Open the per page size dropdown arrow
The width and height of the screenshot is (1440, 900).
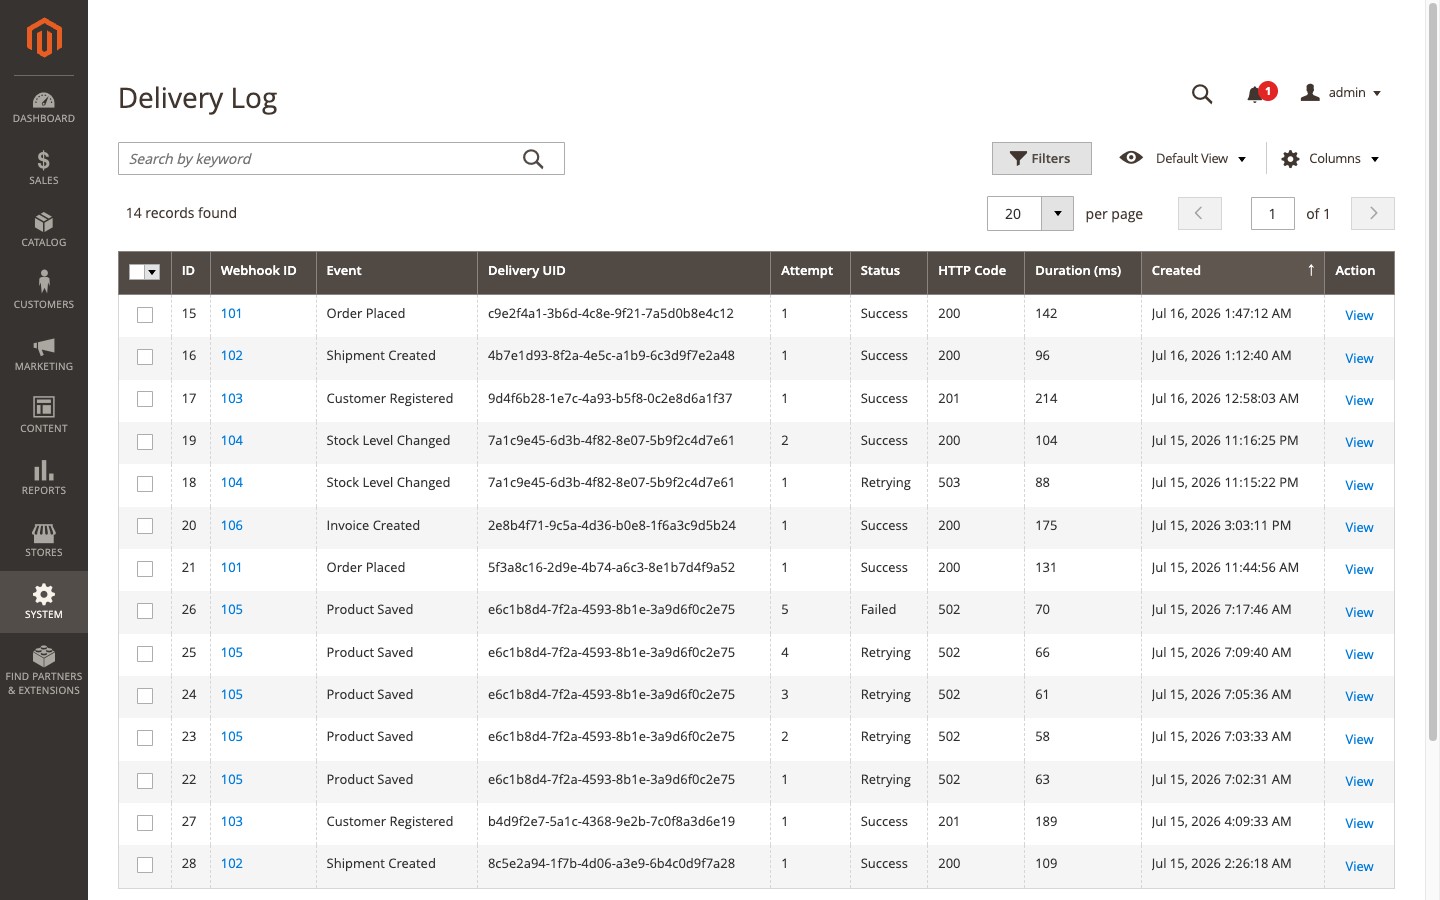click(x=1057, y=213)
